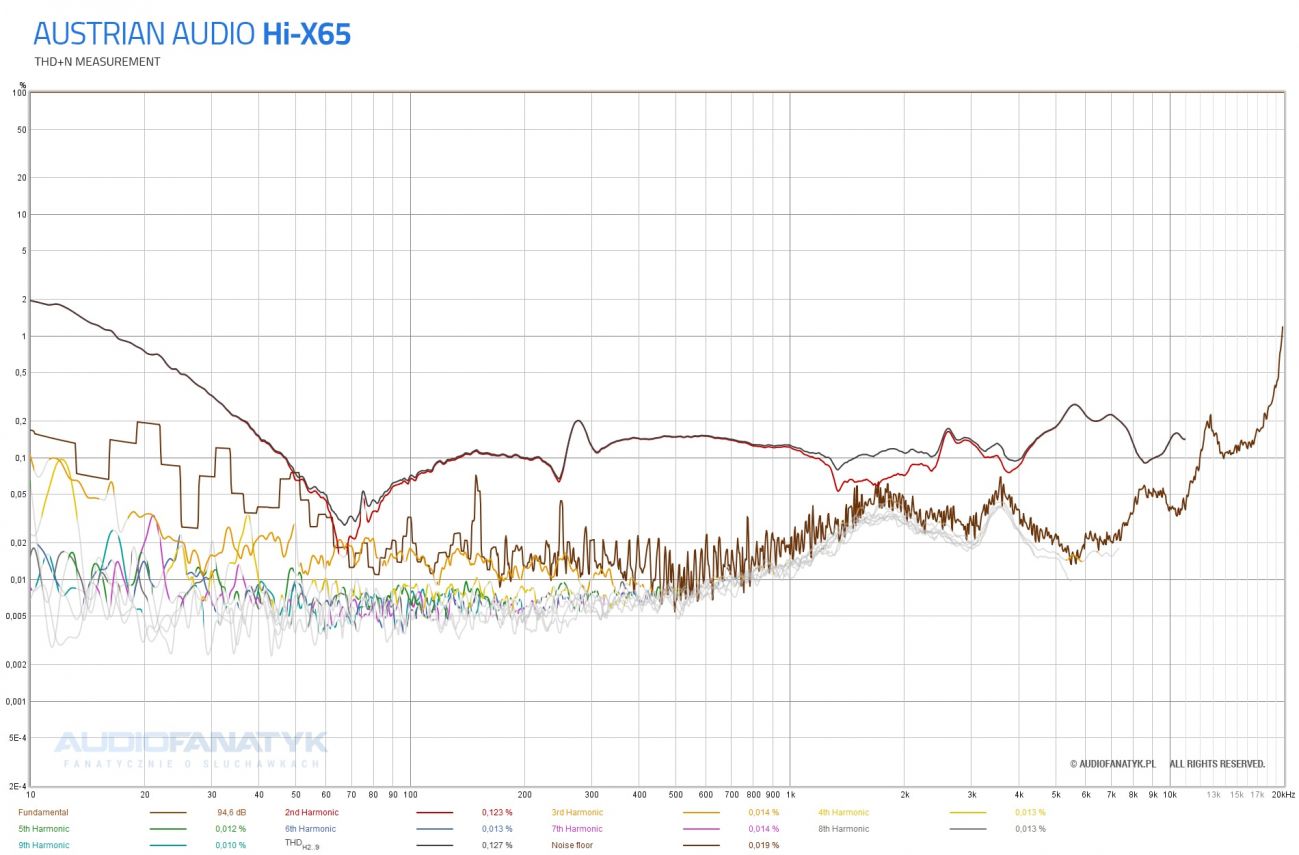Viewport: 1299px width, 855px height.
Task: Click the '17k' frequency axis label
Action: [1258, 795]
